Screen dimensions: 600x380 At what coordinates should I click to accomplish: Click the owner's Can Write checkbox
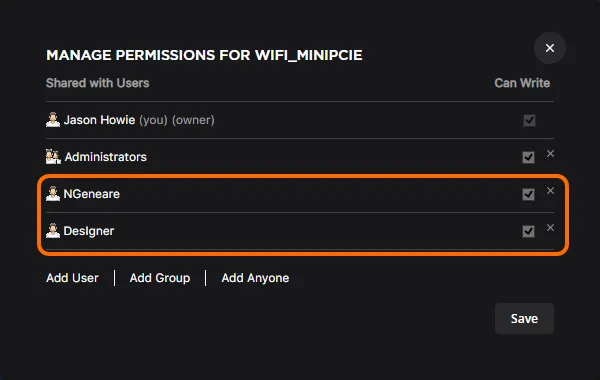click(529, 120)
